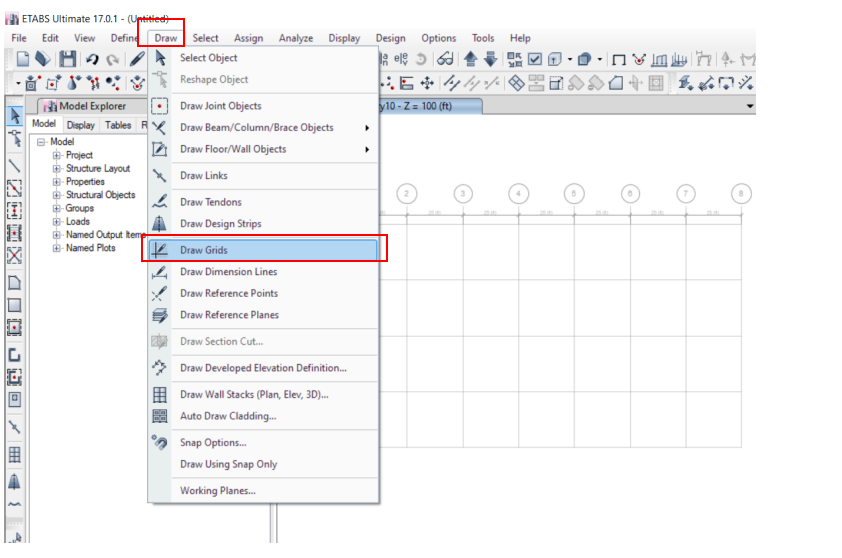Image resolution: width=842 pixels, height=558 pixels.
Task: Expand the Structure Layout tree node
Action: tap(57, 169)
